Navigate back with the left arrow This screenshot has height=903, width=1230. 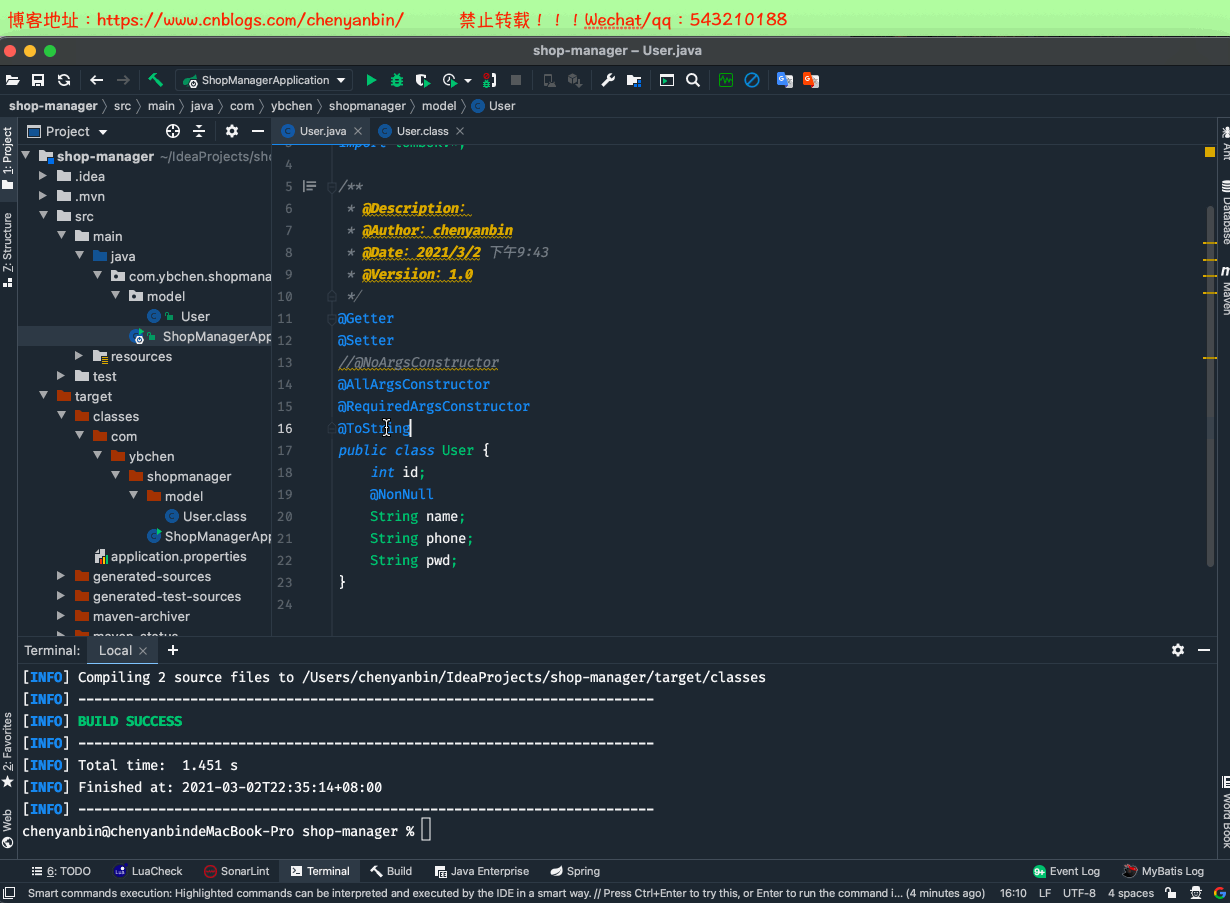(x=96, y=80)
